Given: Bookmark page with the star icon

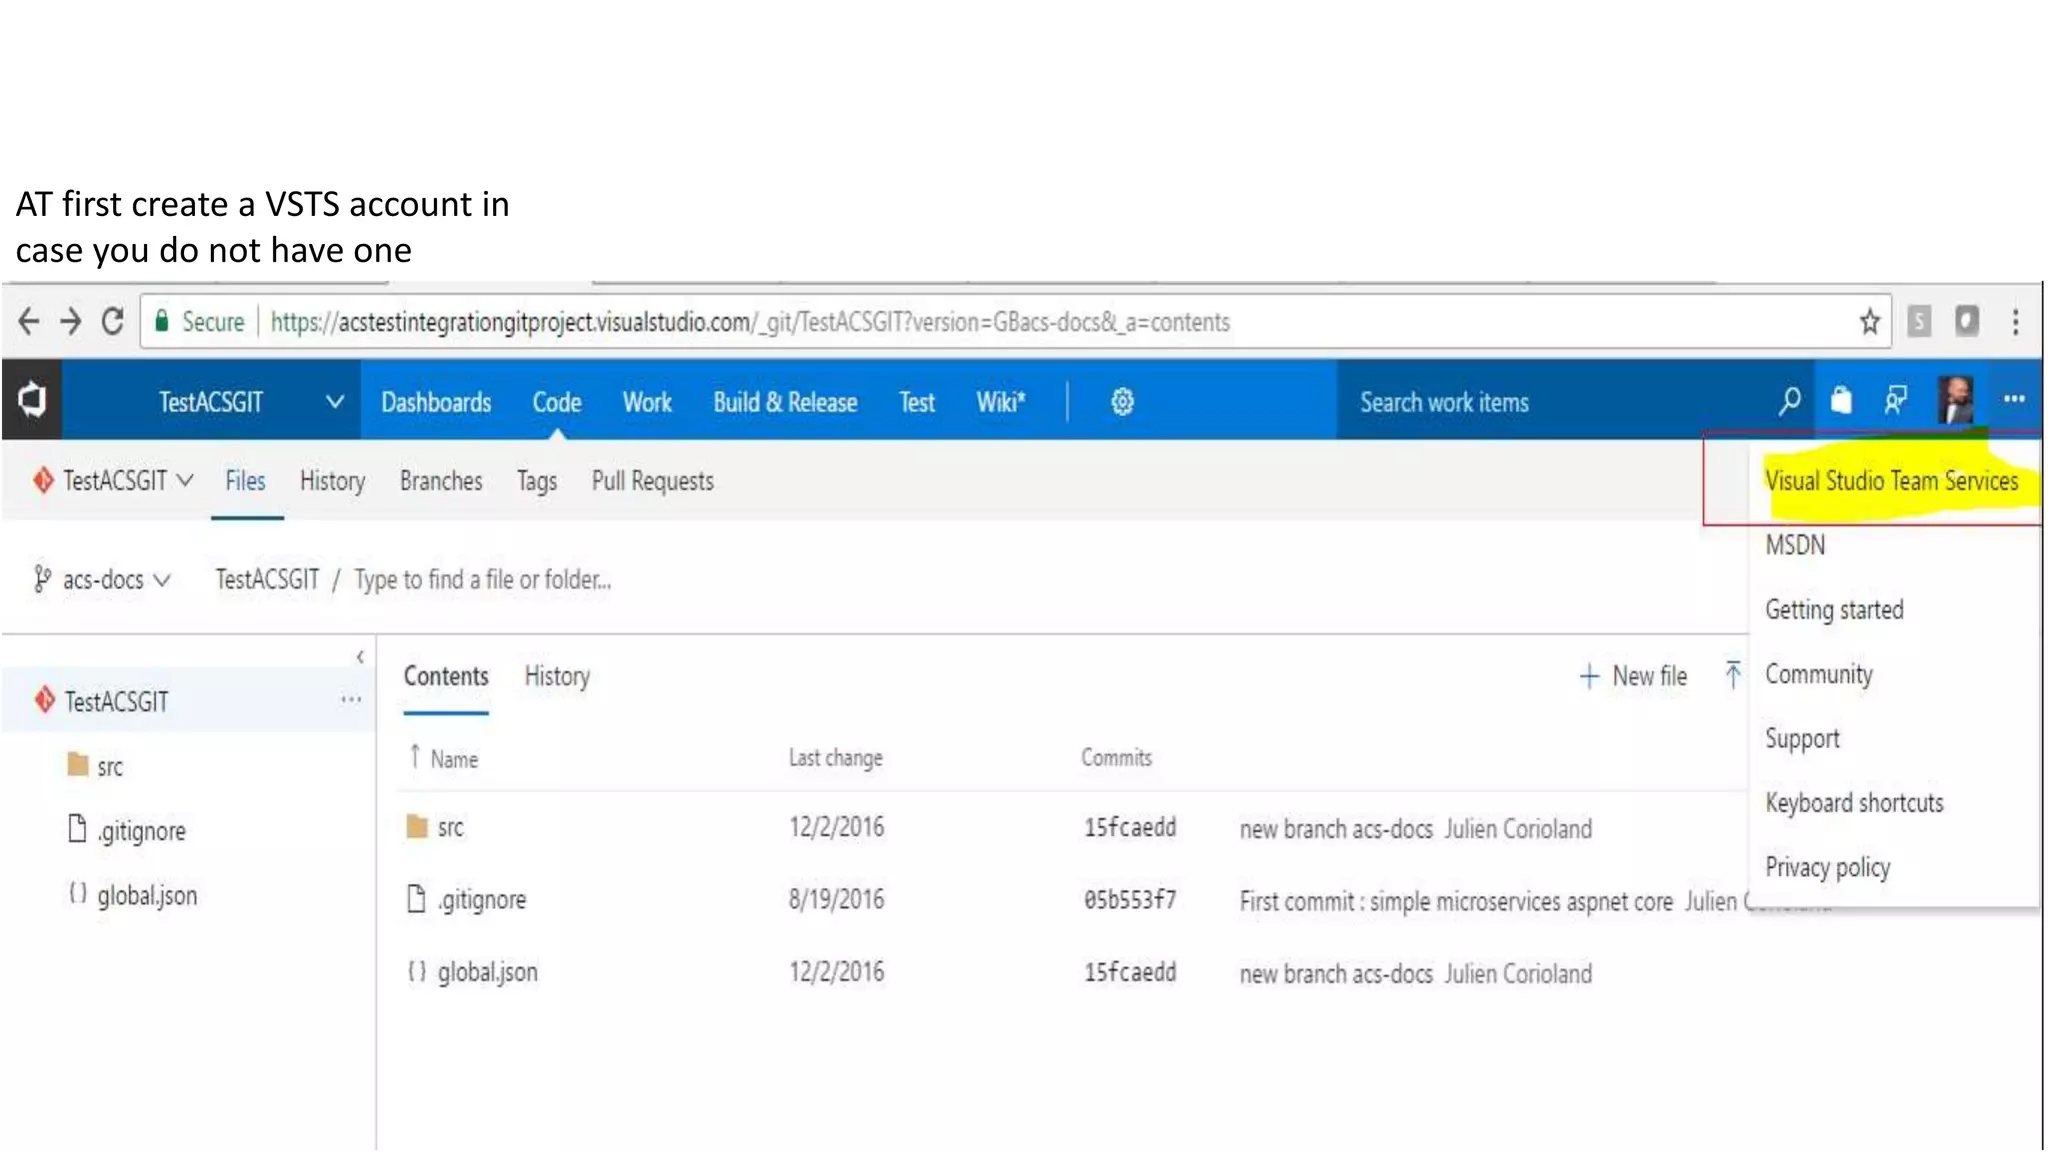Looking at the screenshot, I should coord(1869,322).
